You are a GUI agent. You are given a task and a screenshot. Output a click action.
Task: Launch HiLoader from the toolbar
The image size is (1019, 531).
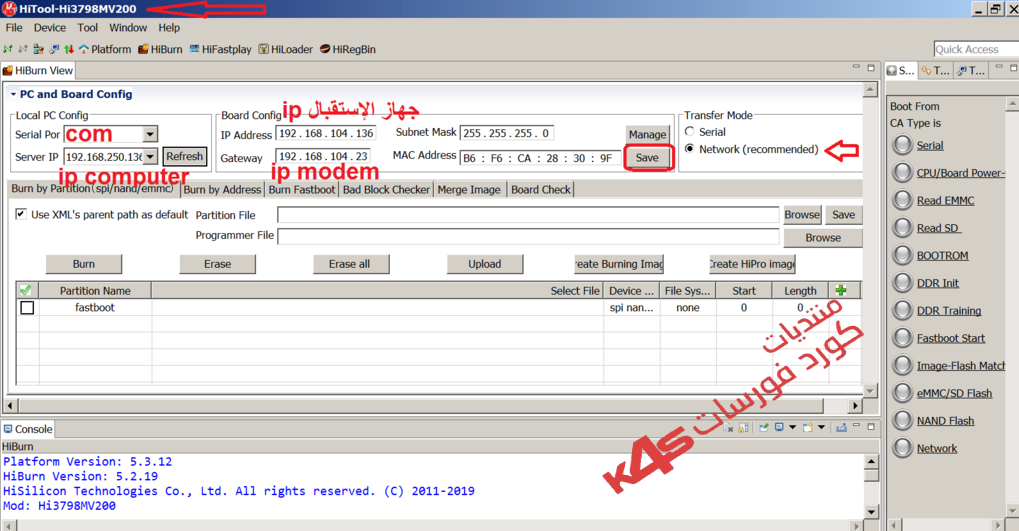click(285, 49)
